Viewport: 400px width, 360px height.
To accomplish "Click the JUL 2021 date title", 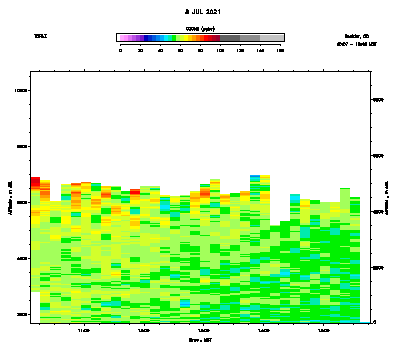I will pos(203,12).
